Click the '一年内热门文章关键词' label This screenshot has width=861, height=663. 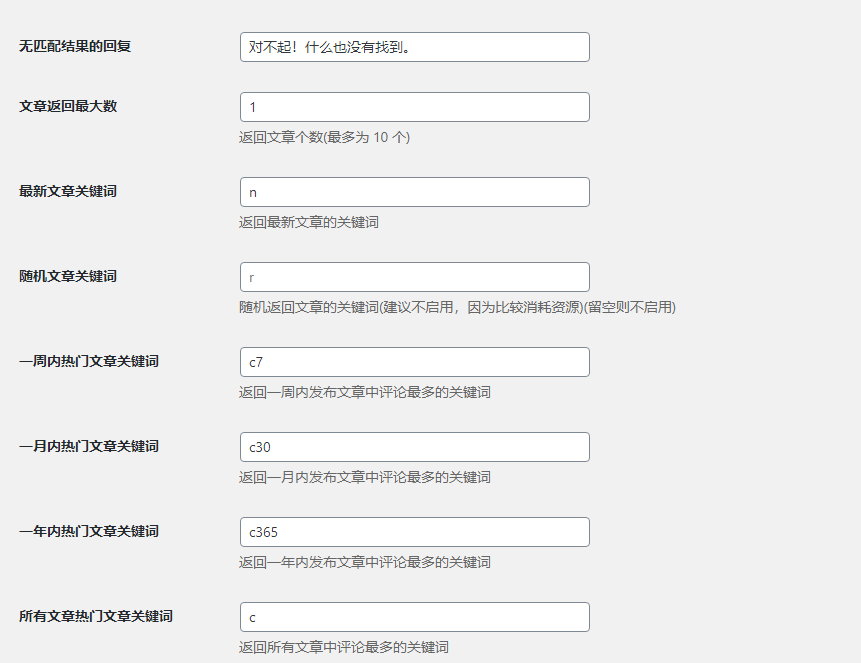click(89, 531)
